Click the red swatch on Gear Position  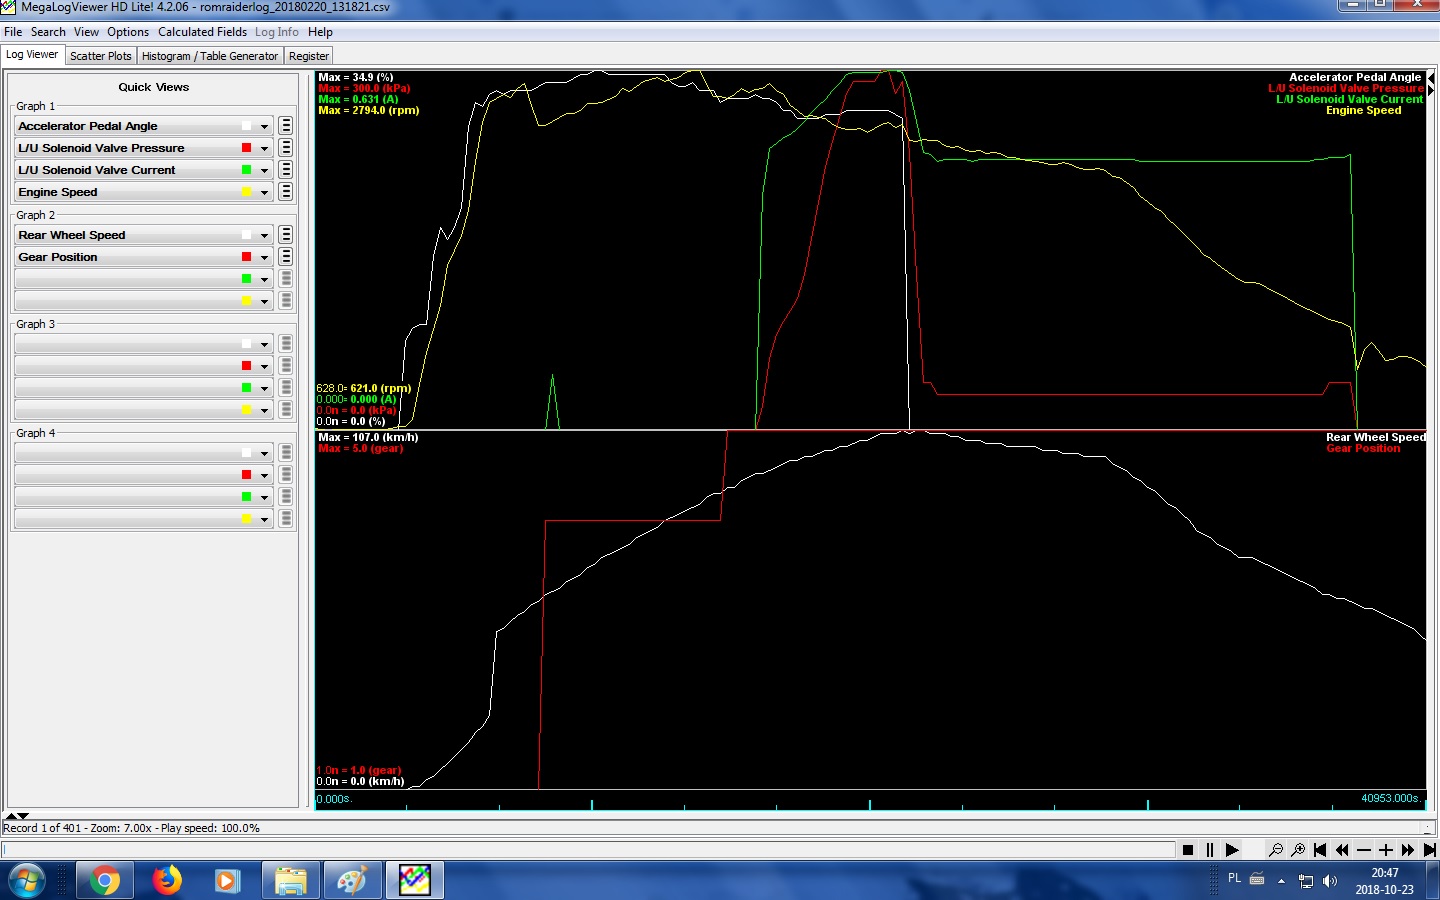coord(246,257)
